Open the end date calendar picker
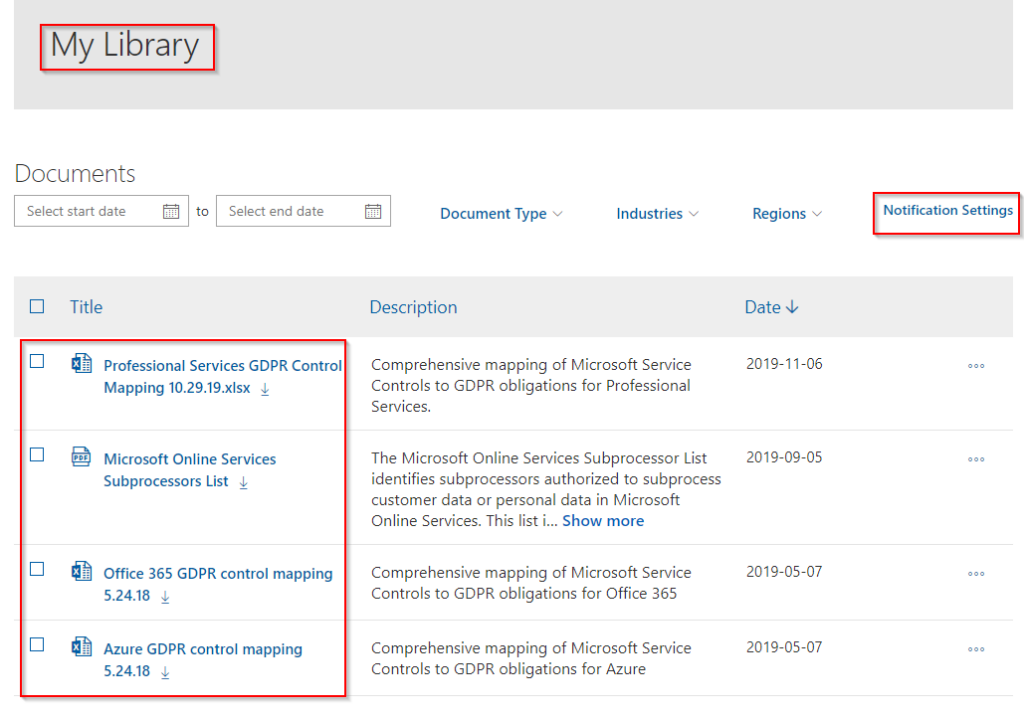1024x719 pixels. pyautogui.click(x=373, y=211)
